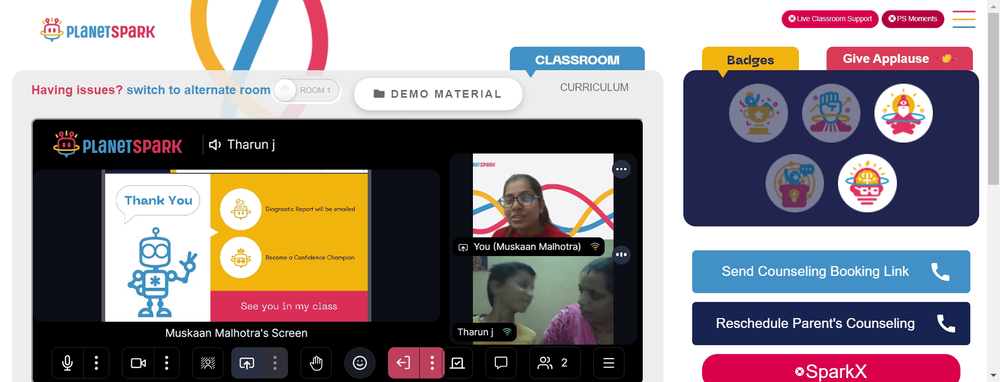
Task: Click the speaker icon beside Tharun j
Action: 215,145
